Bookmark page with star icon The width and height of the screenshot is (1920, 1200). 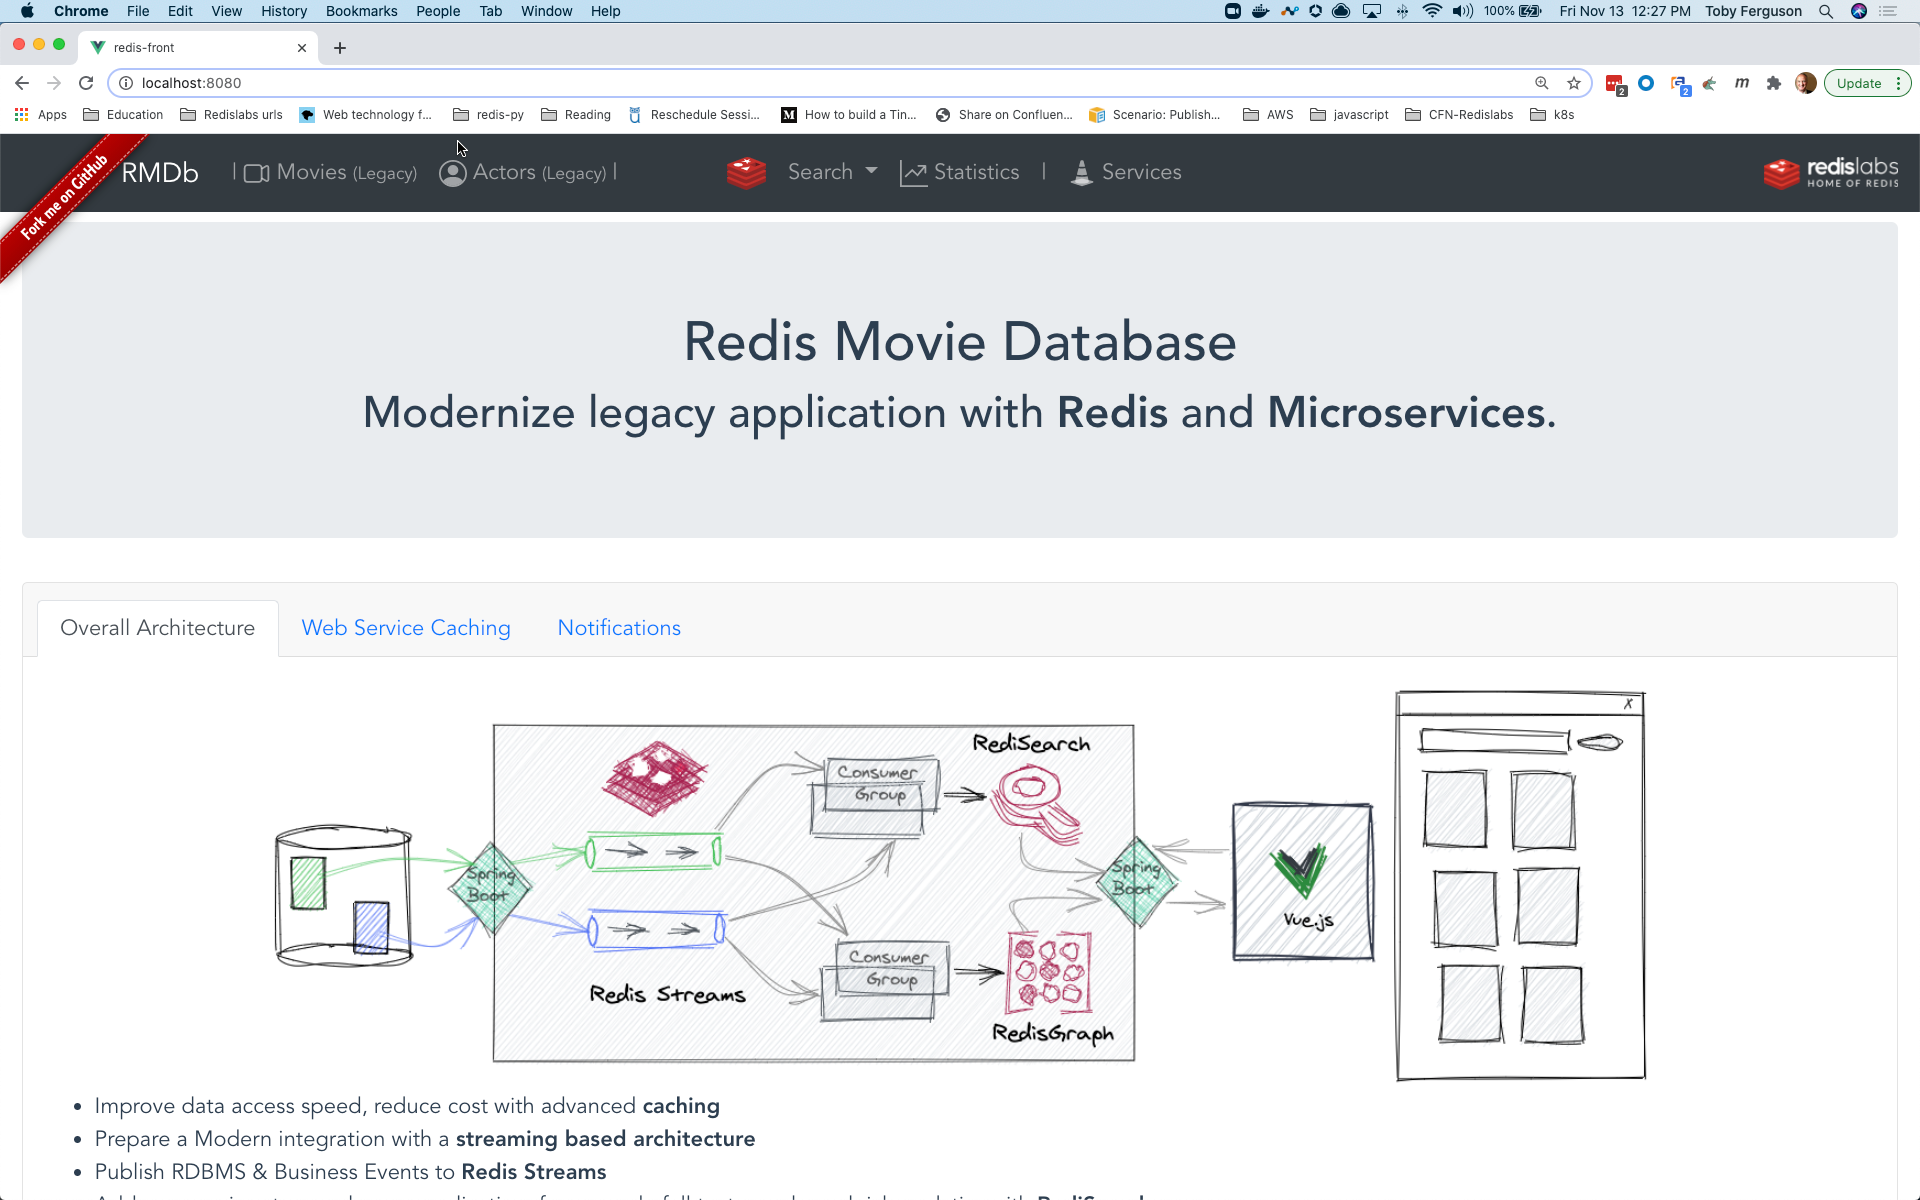tap(1574, 83)
